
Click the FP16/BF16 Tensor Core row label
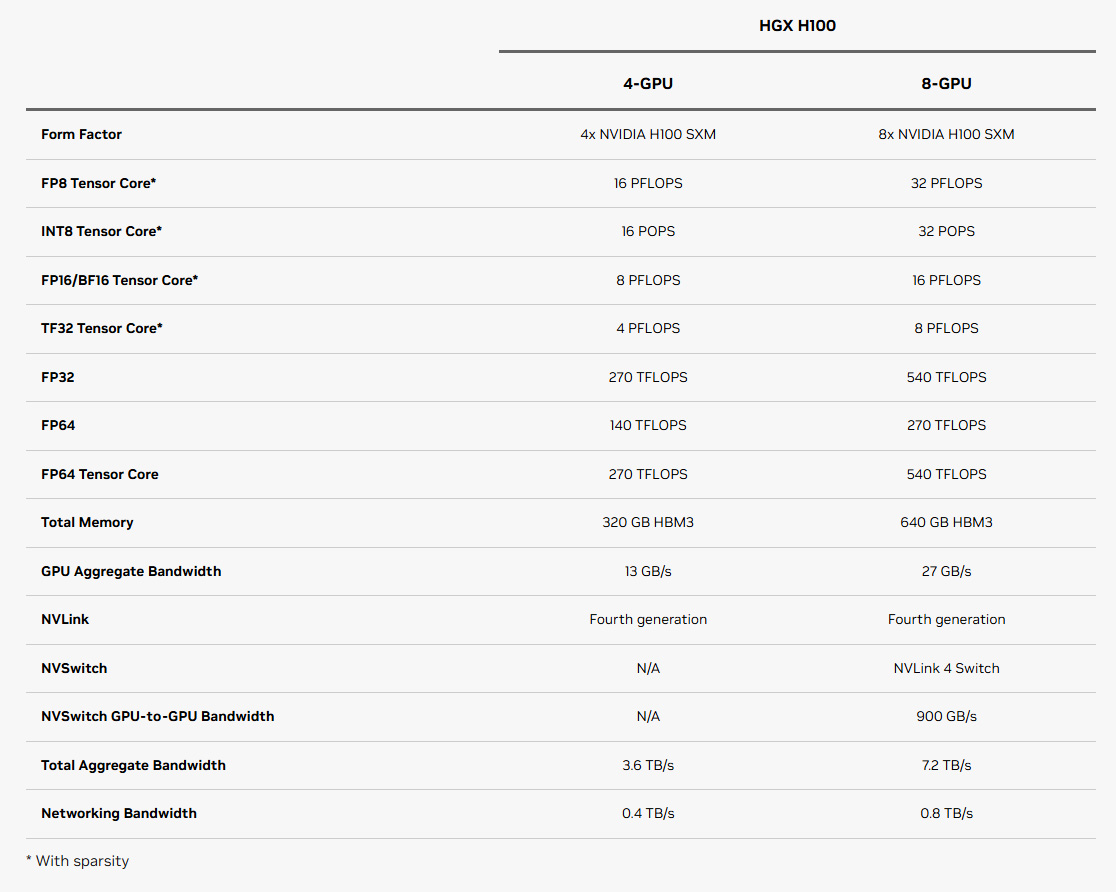coord(120,280)
